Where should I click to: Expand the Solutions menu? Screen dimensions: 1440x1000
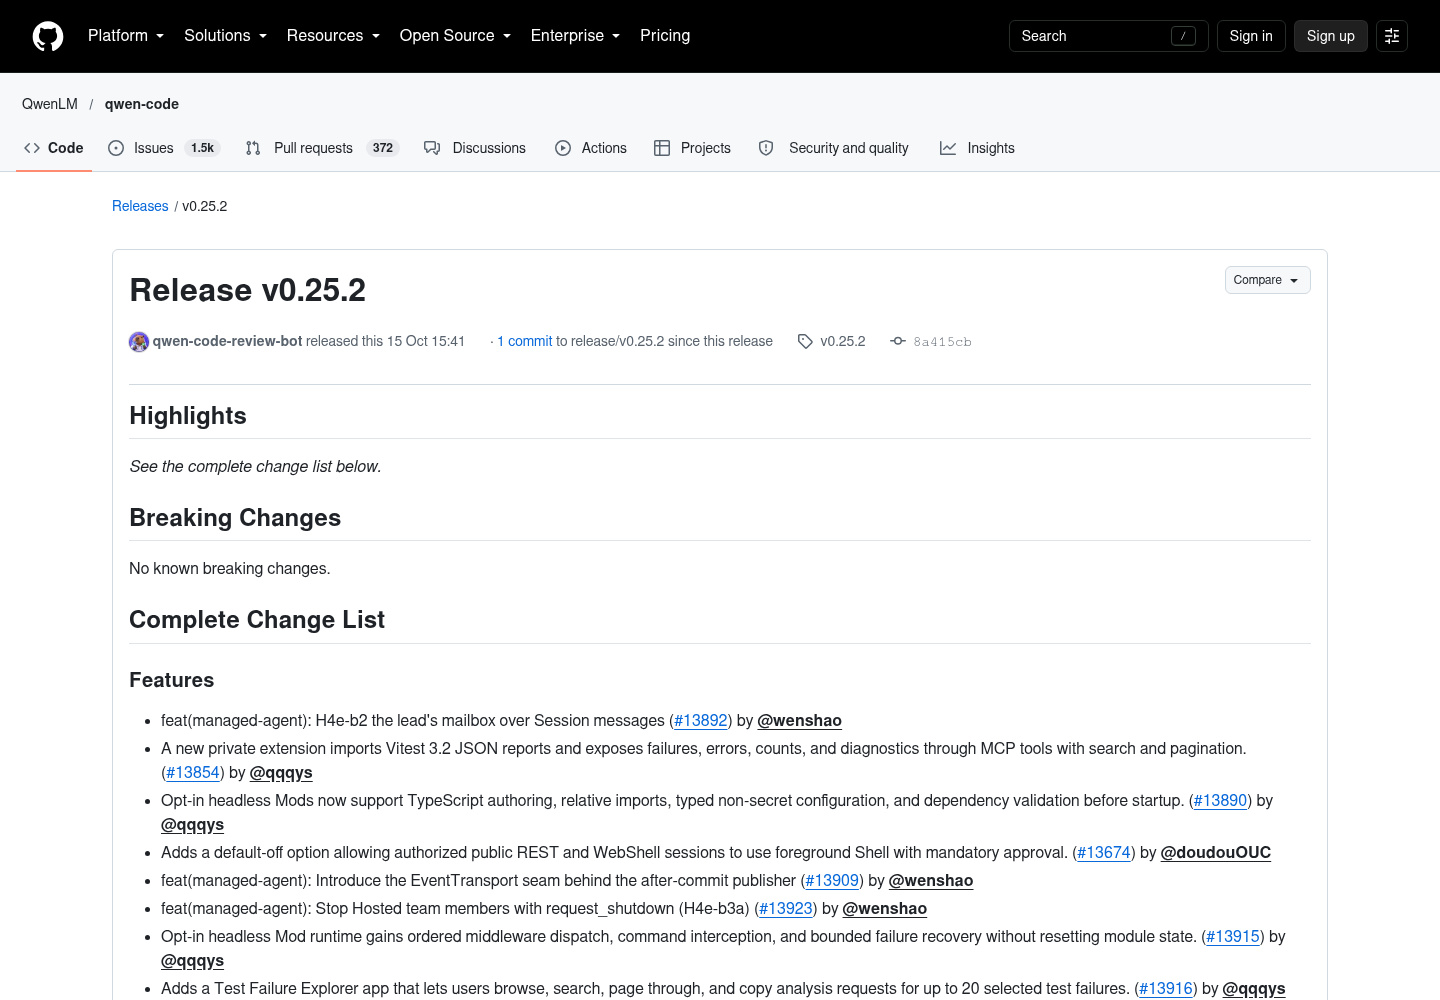coord(225,36)
